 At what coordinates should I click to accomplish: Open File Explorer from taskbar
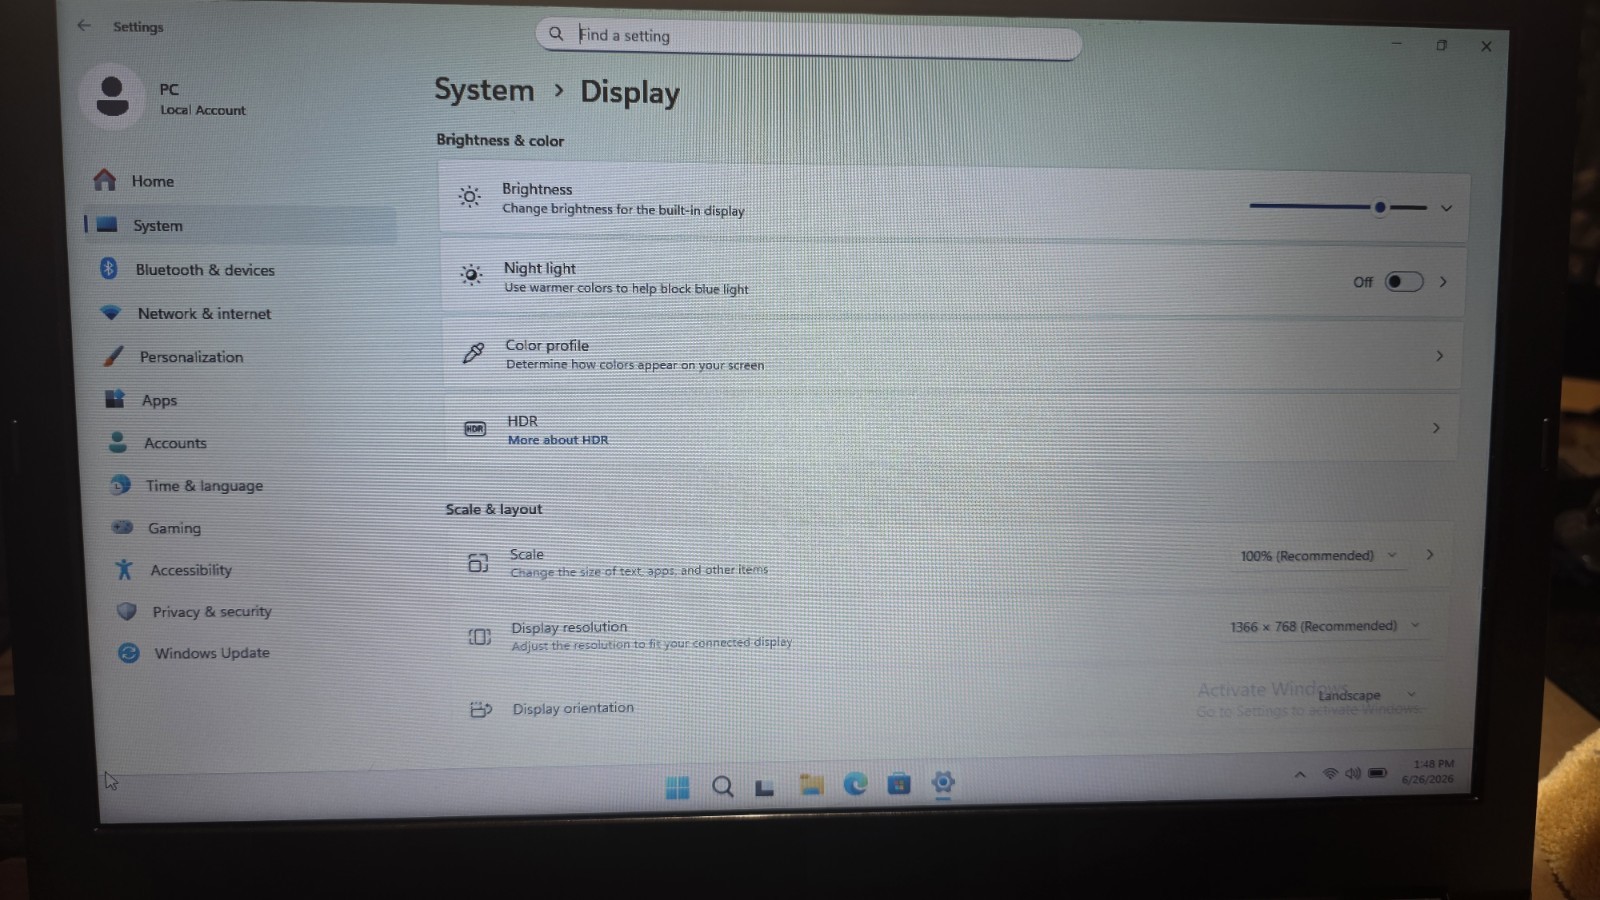[x=811, y=786]
